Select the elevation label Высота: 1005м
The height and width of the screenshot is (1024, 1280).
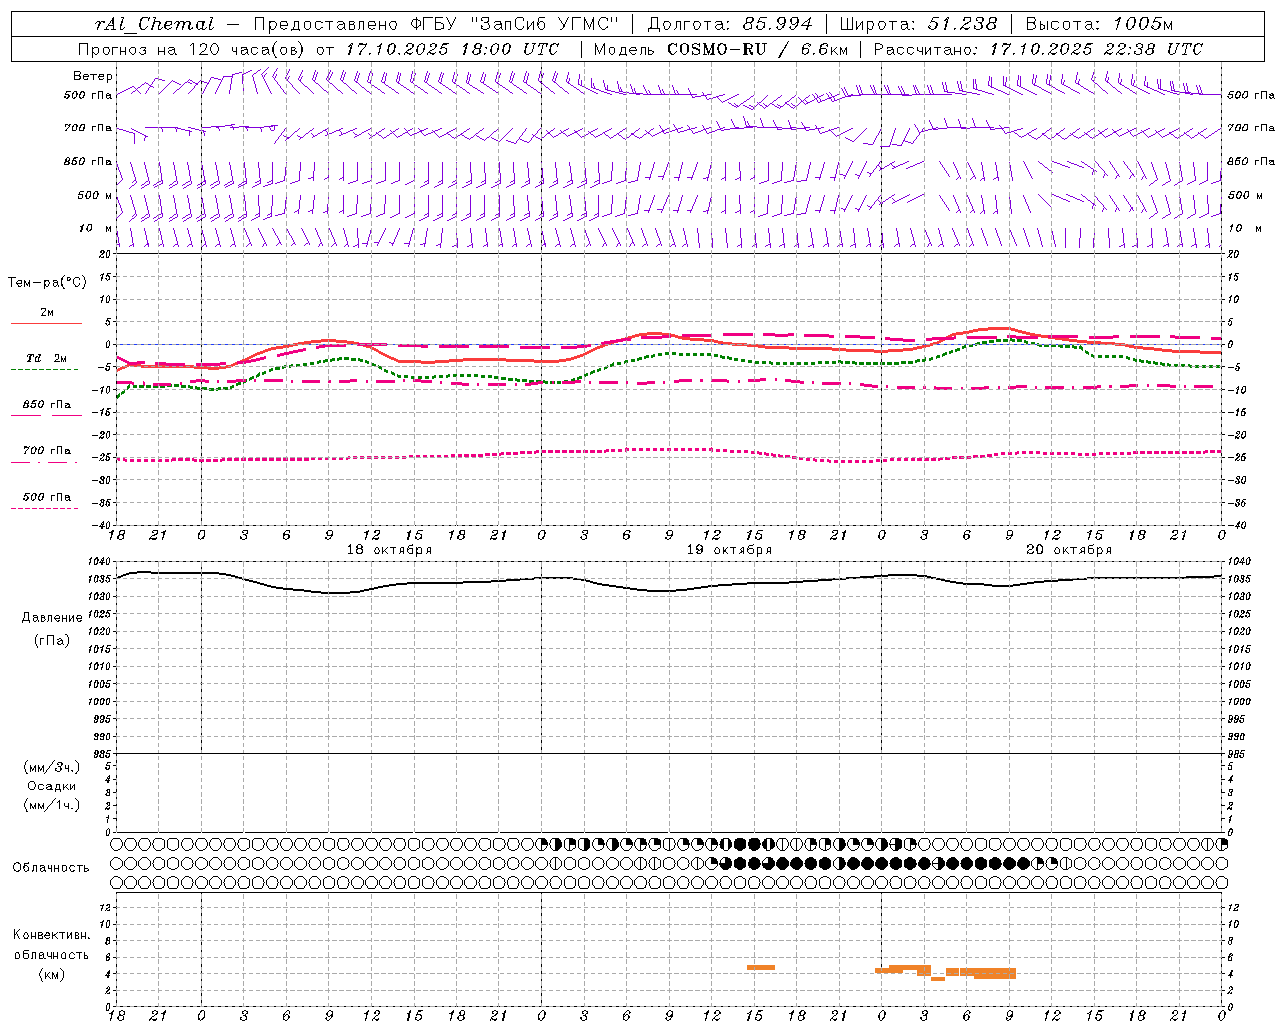pyautogui.click(x=1099, y=24)
